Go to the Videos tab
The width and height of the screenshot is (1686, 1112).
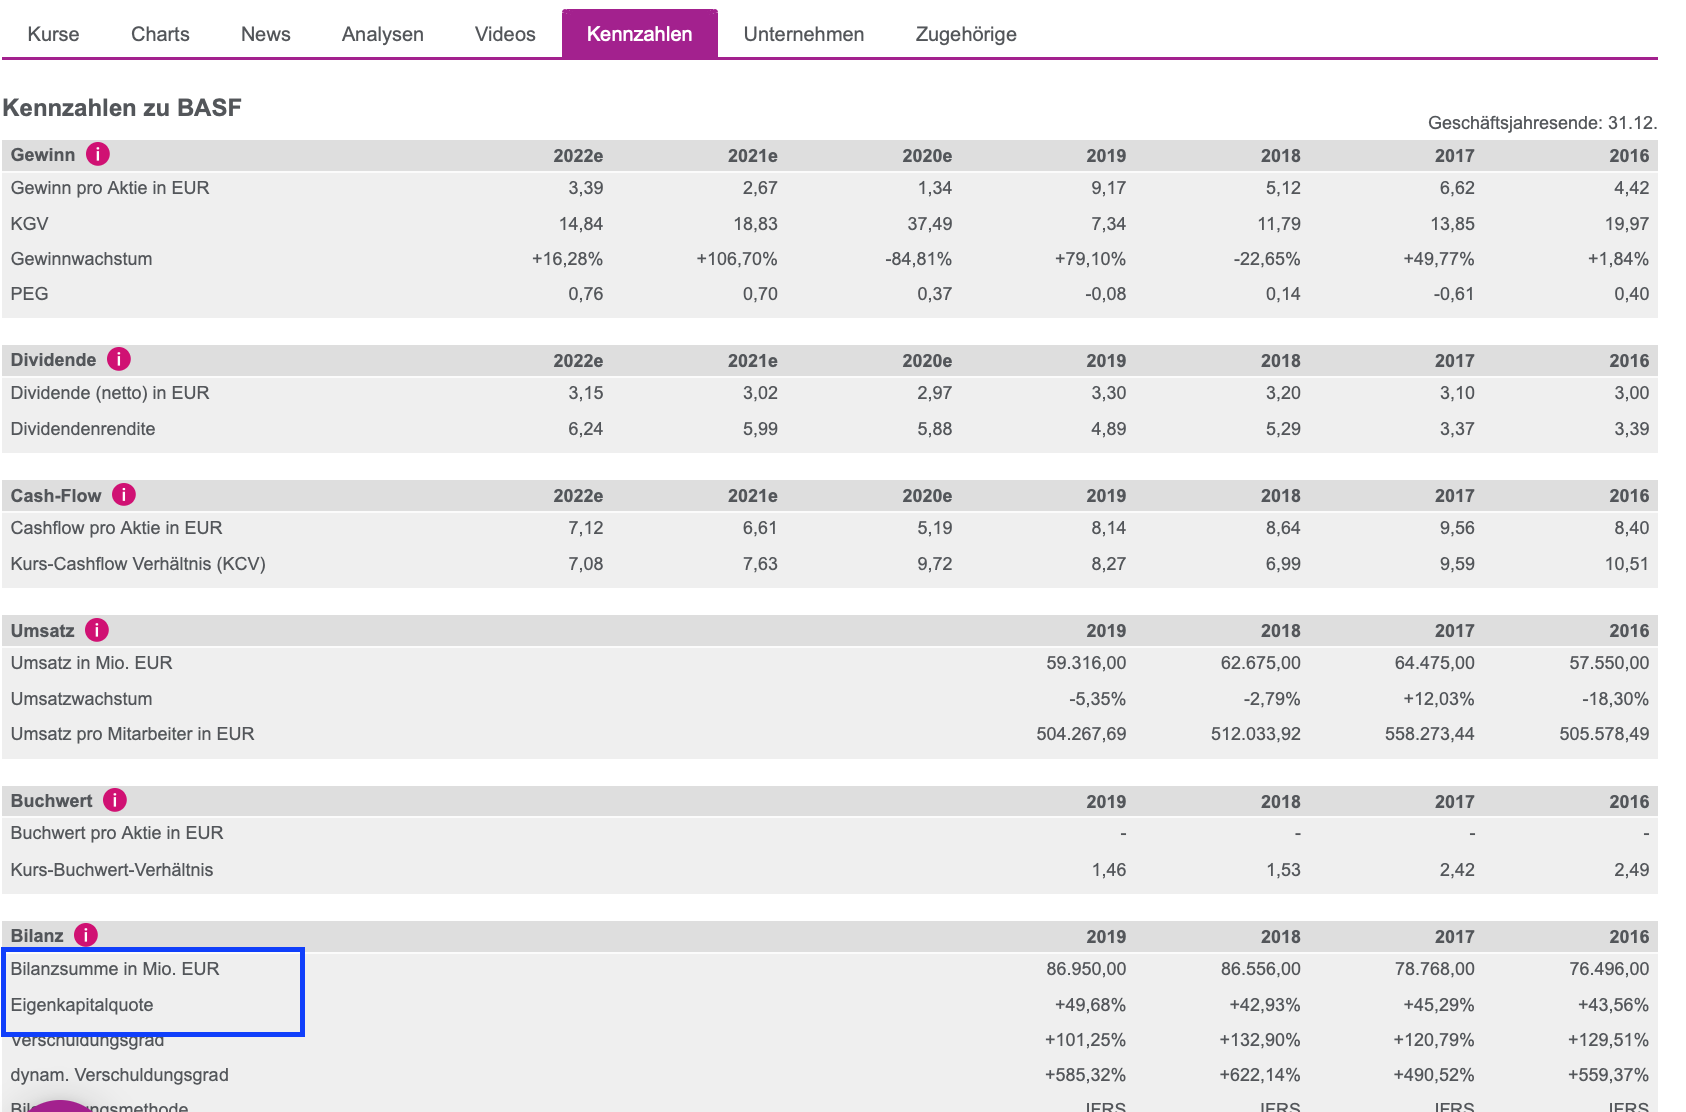pyautogui.click(x=505, y=34)
